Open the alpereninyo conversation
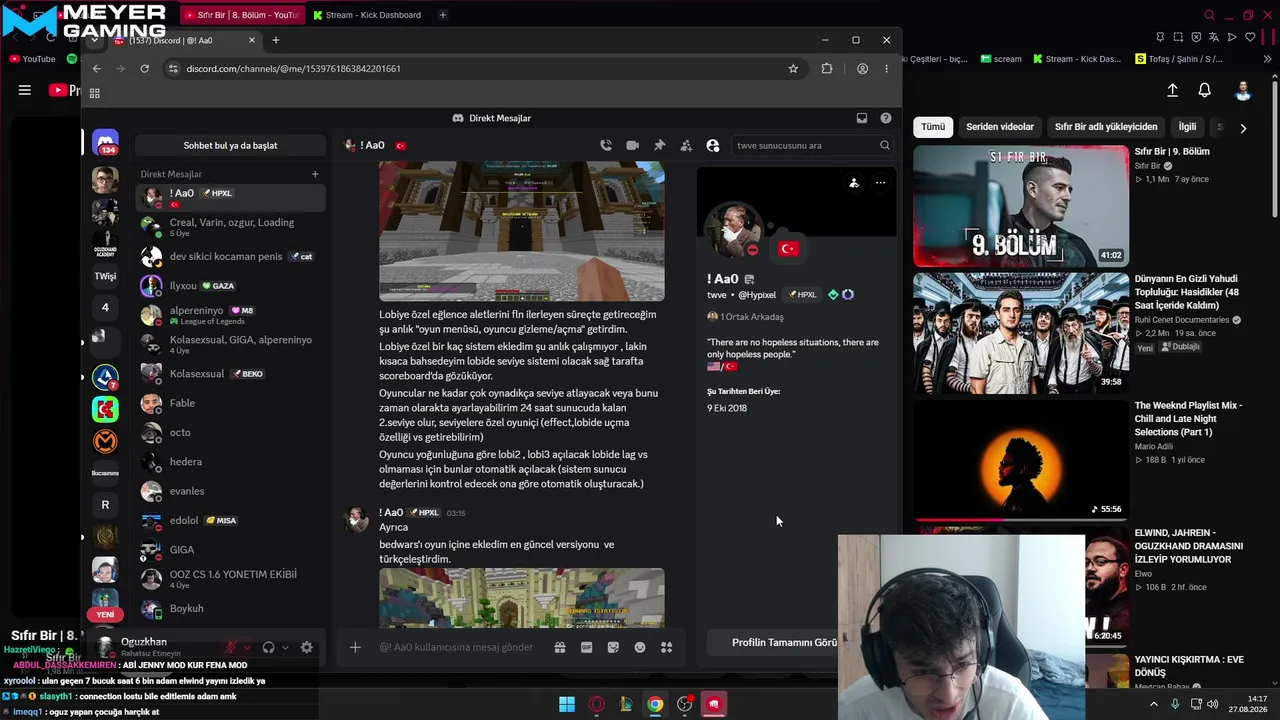The image size is (1280, 720). [x=231, y=314]
